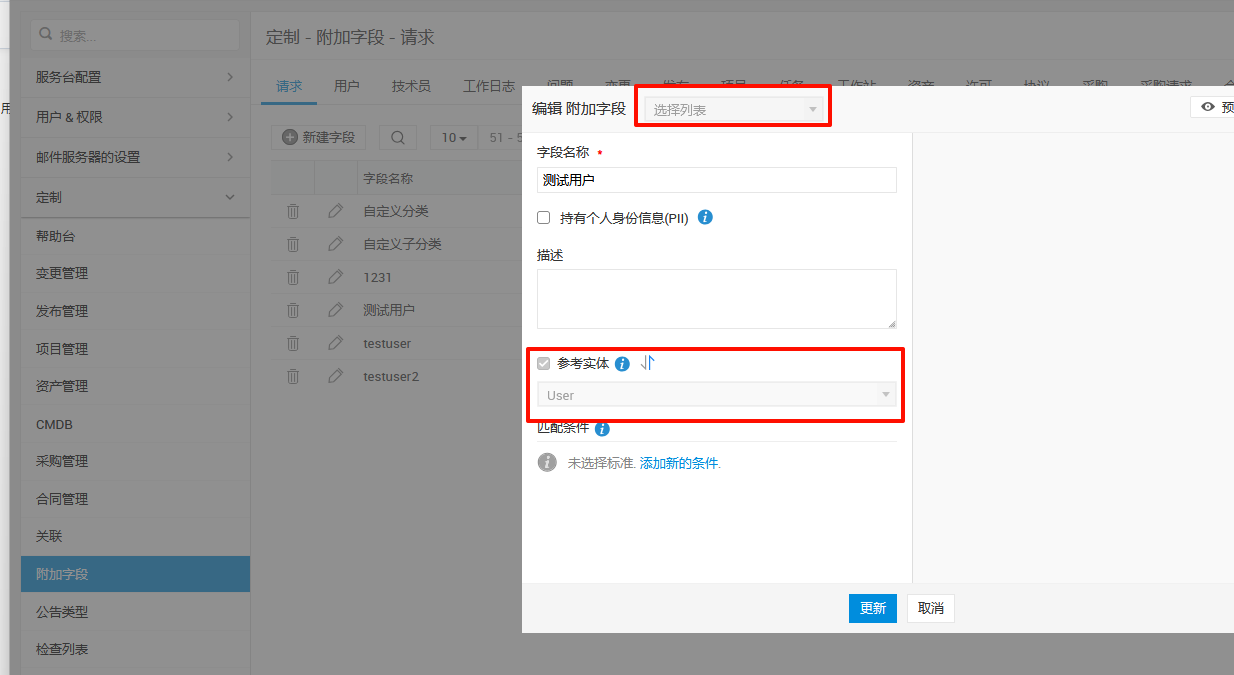Edit the 自定义子分类 field
The width and height of the screenshot is (1234, 675).
coord(335,244)
